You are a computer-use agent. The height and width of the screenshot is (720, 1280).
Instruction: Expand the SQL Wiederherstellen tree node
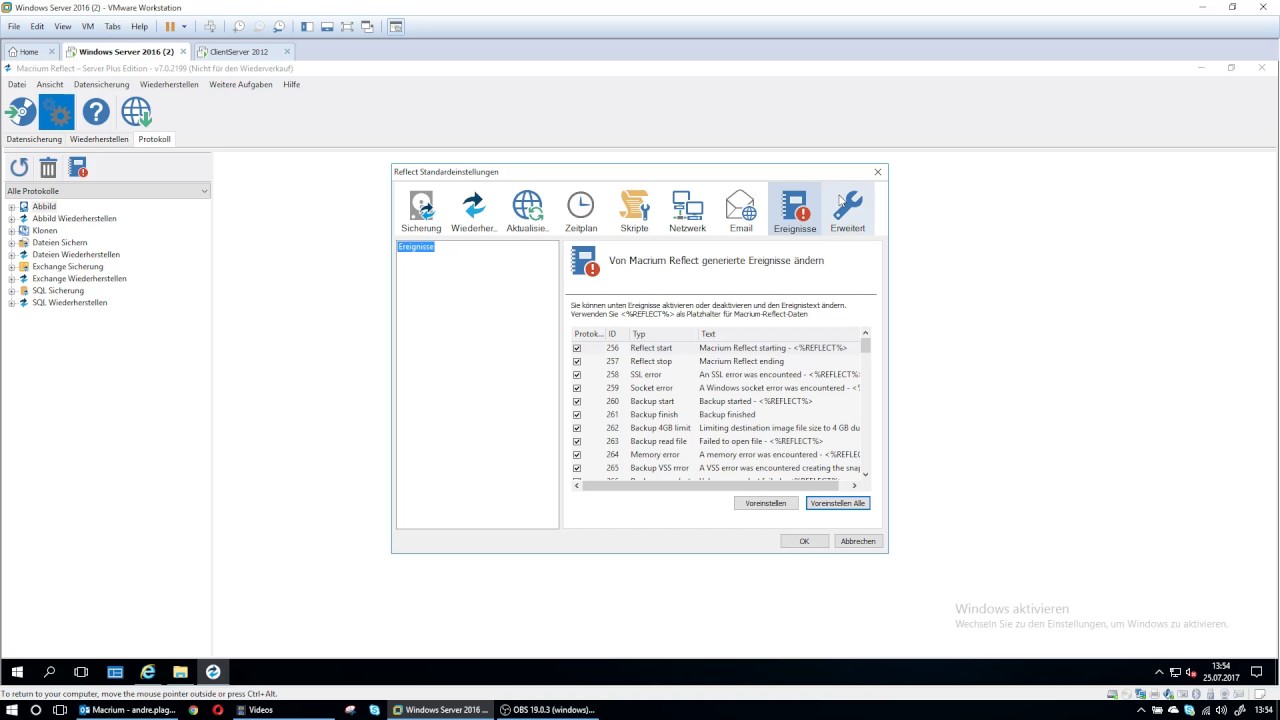click(x=12, y=303)
